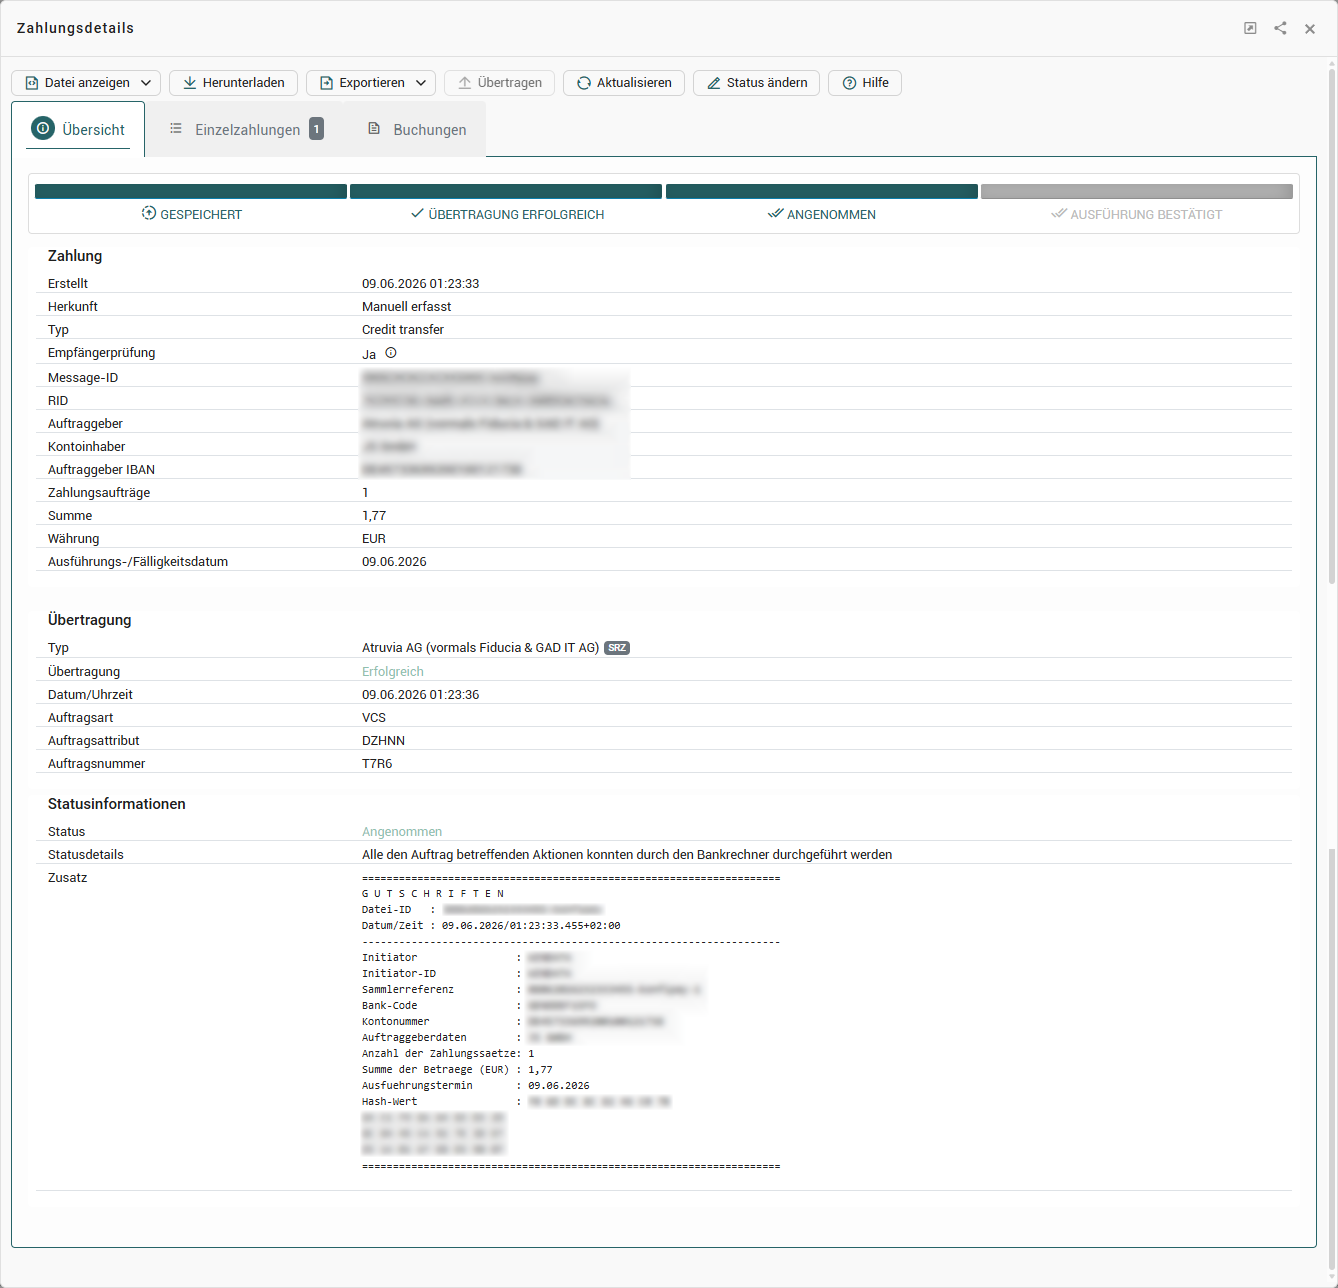The width and height of the screenshot is (1338, 1288).
Task: Click the SRZ badge next to Atruvia AG
Action: pos(617,648)
